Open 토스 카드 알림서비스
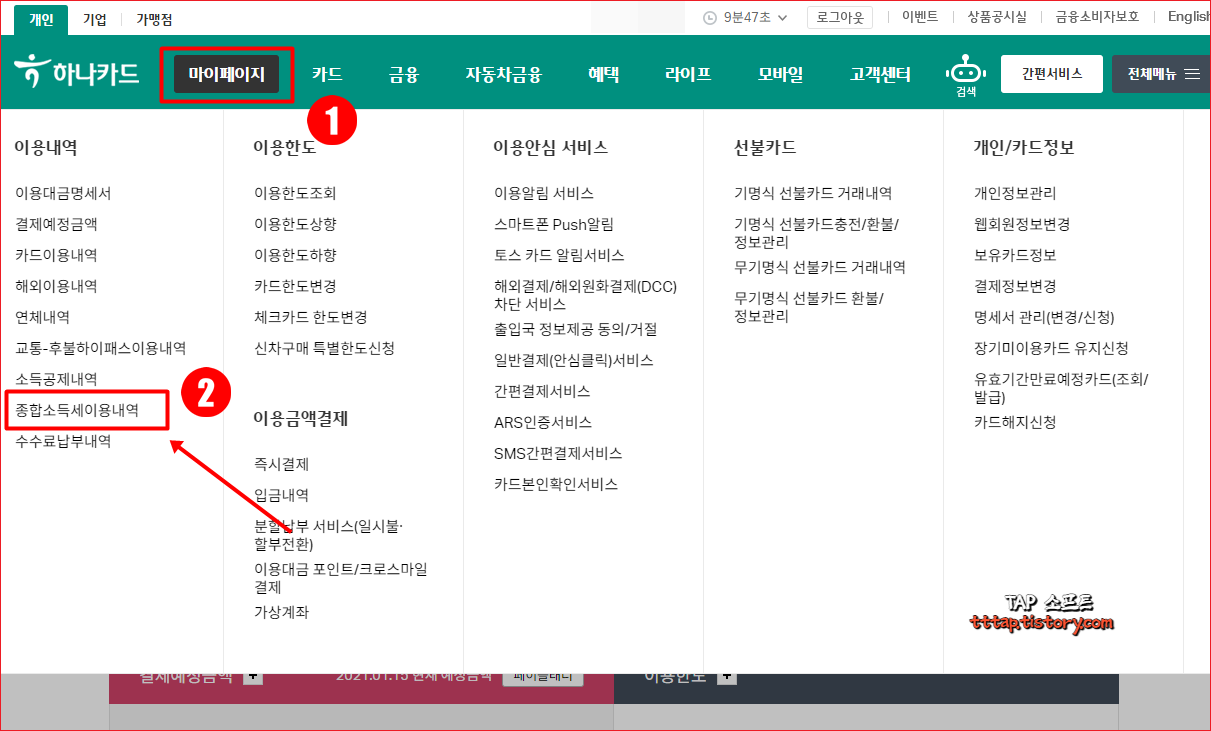The height and width of the screenshot is (731, 1211). click(x=559, y=255)
